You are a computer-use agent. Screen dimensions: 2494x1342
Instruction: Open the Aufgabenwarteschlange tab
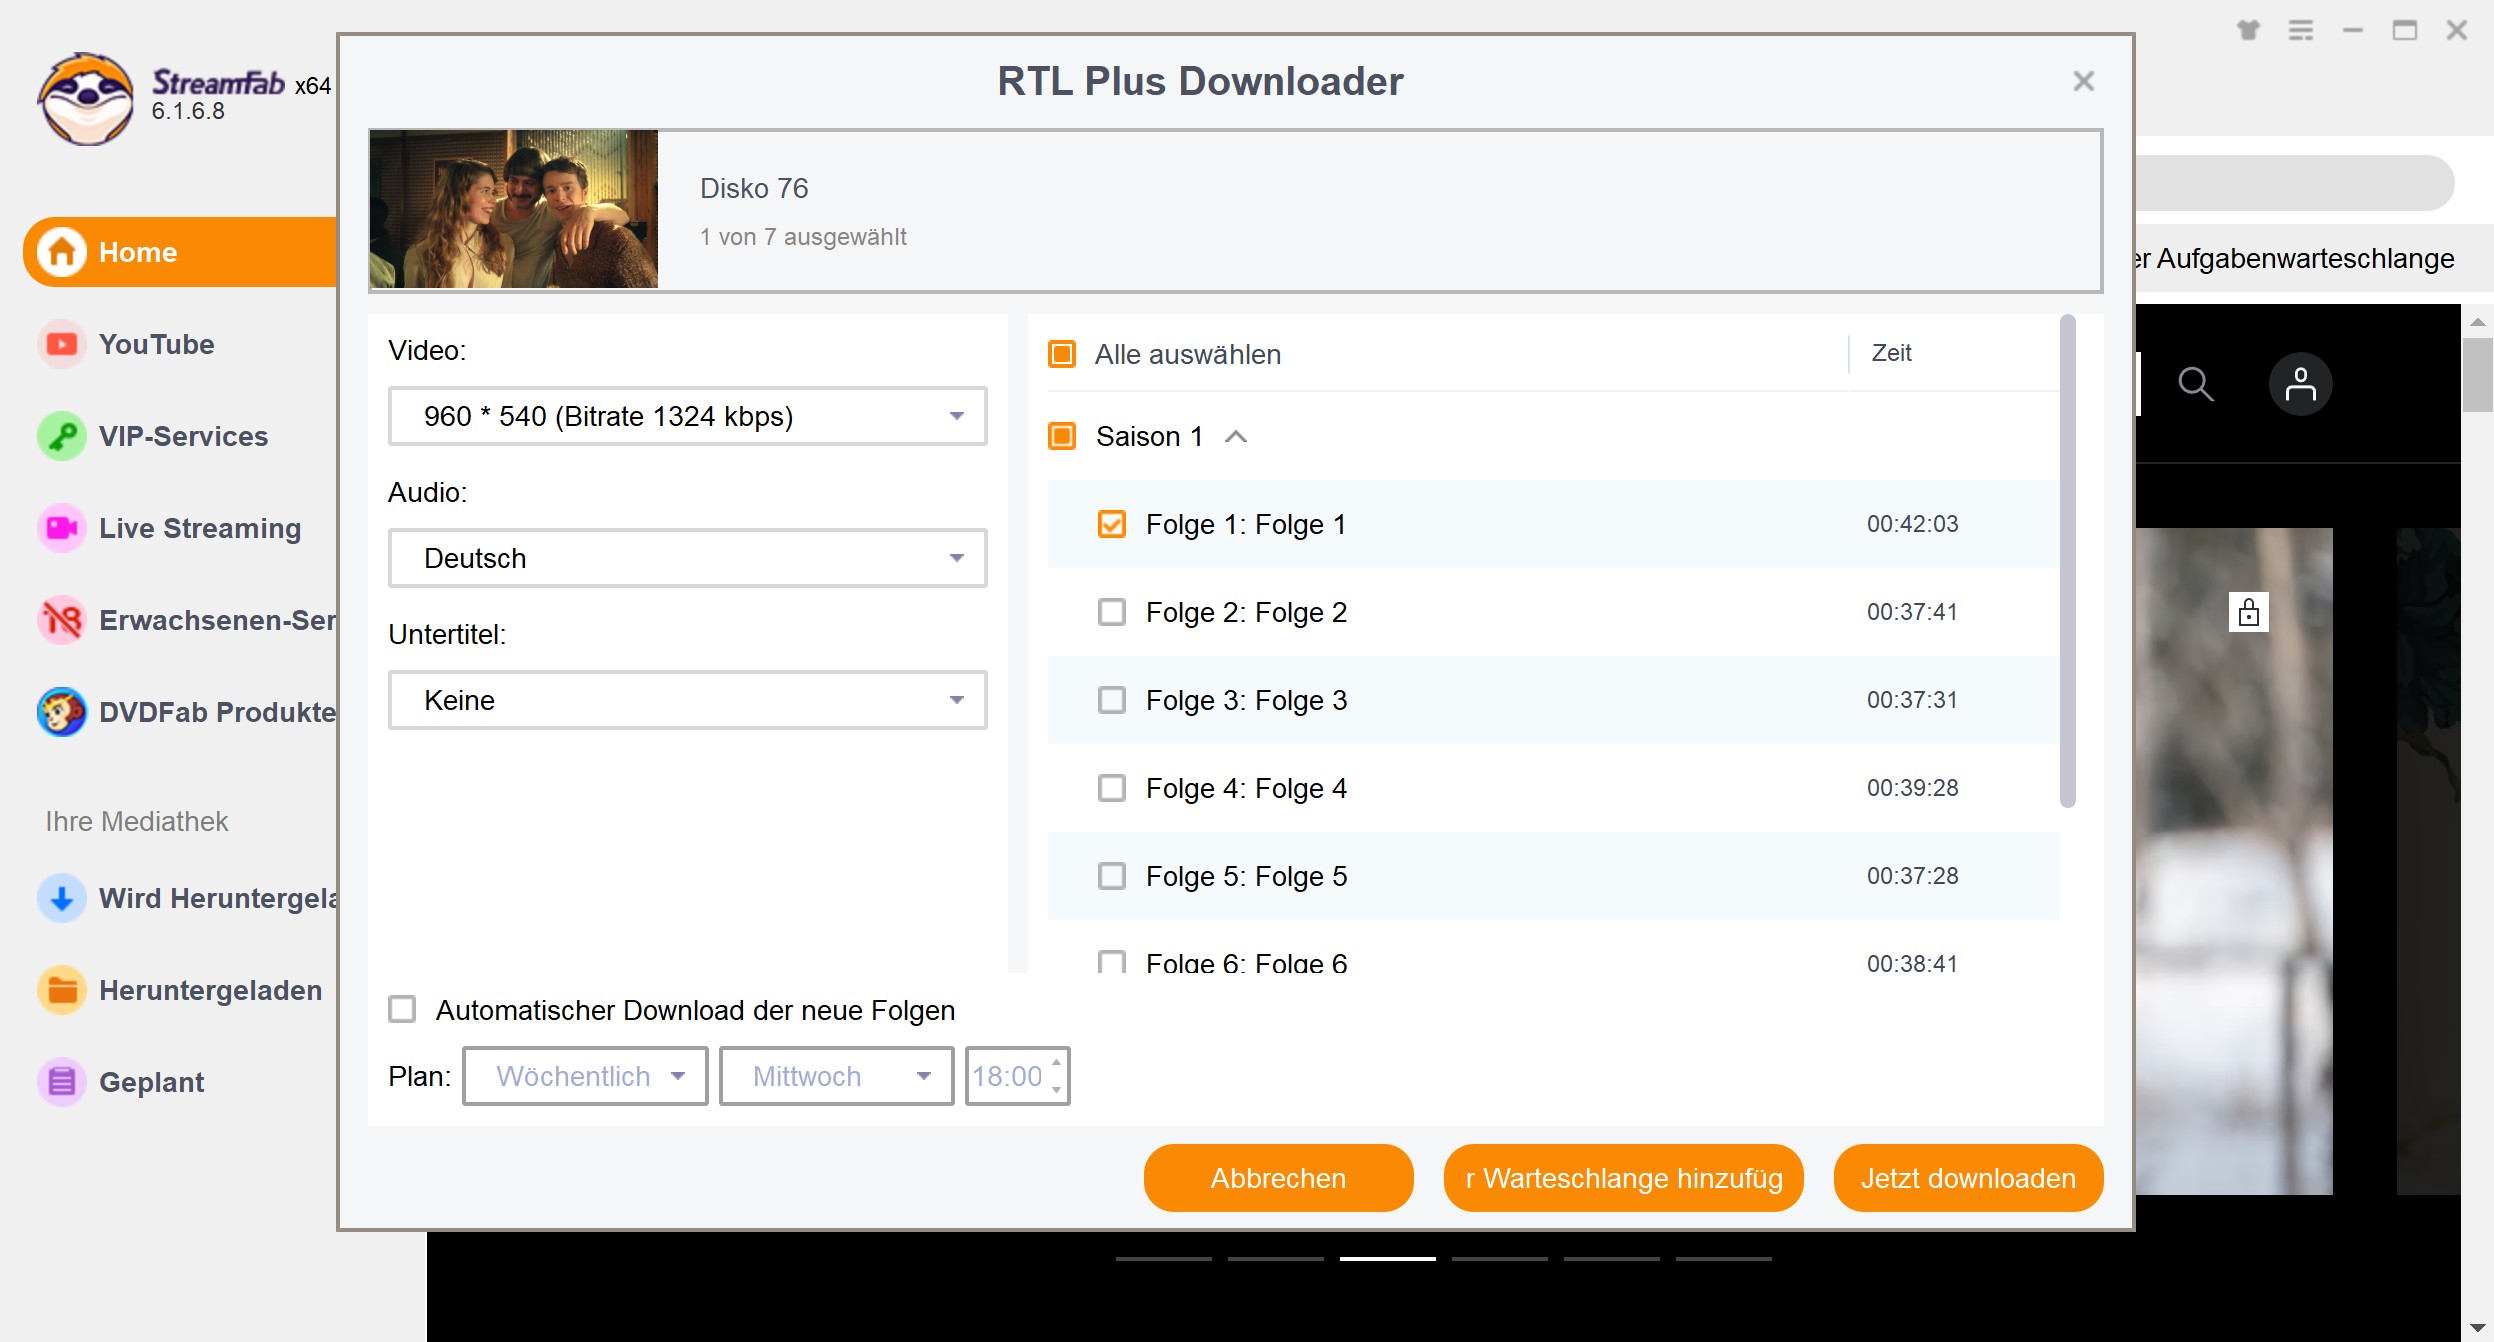pos(2294,259)
